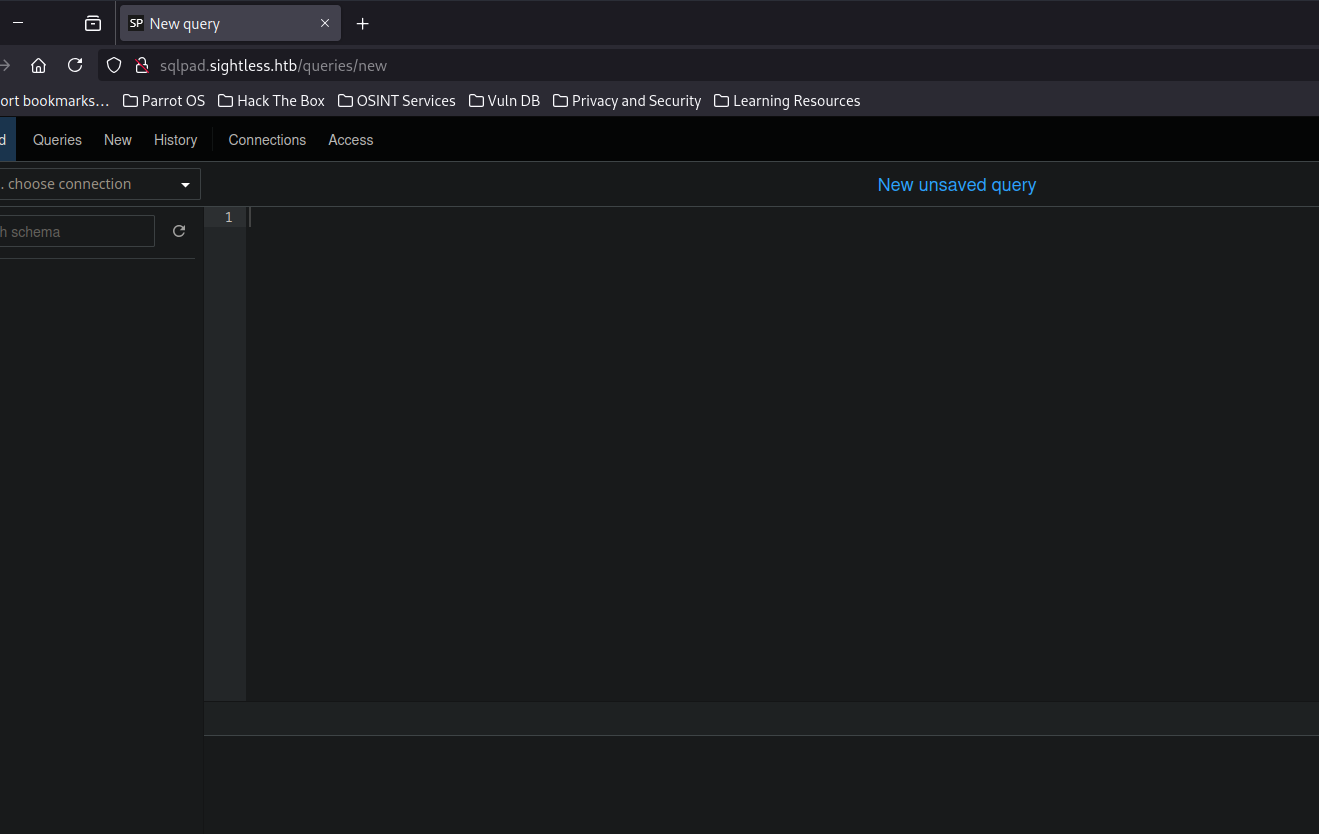Open the Privacy and Security bookmarks folder
This screenshot has width=1319, height=834.
pos(627,101)
